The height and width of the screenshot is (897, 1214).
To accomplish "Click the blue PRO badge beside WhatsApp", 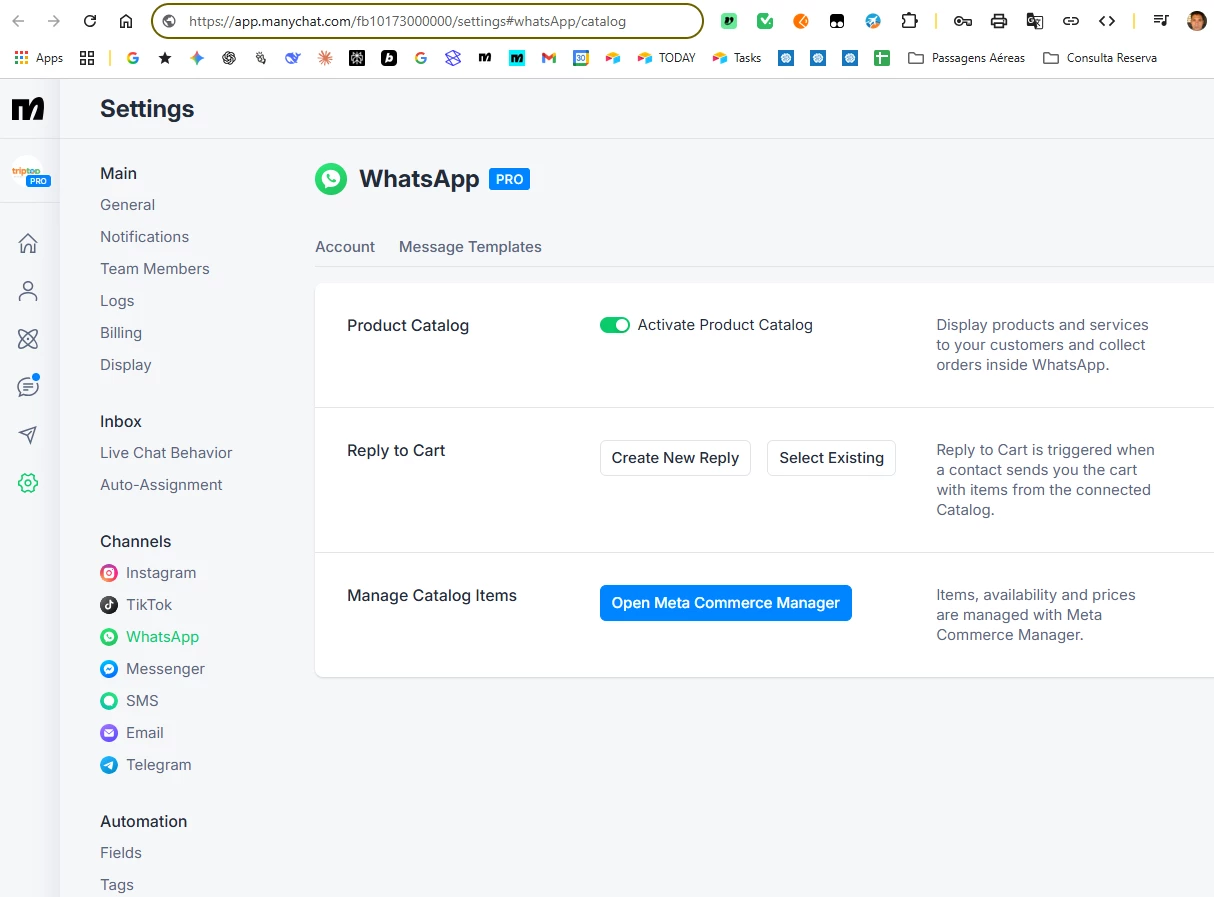I will [509, 179].
